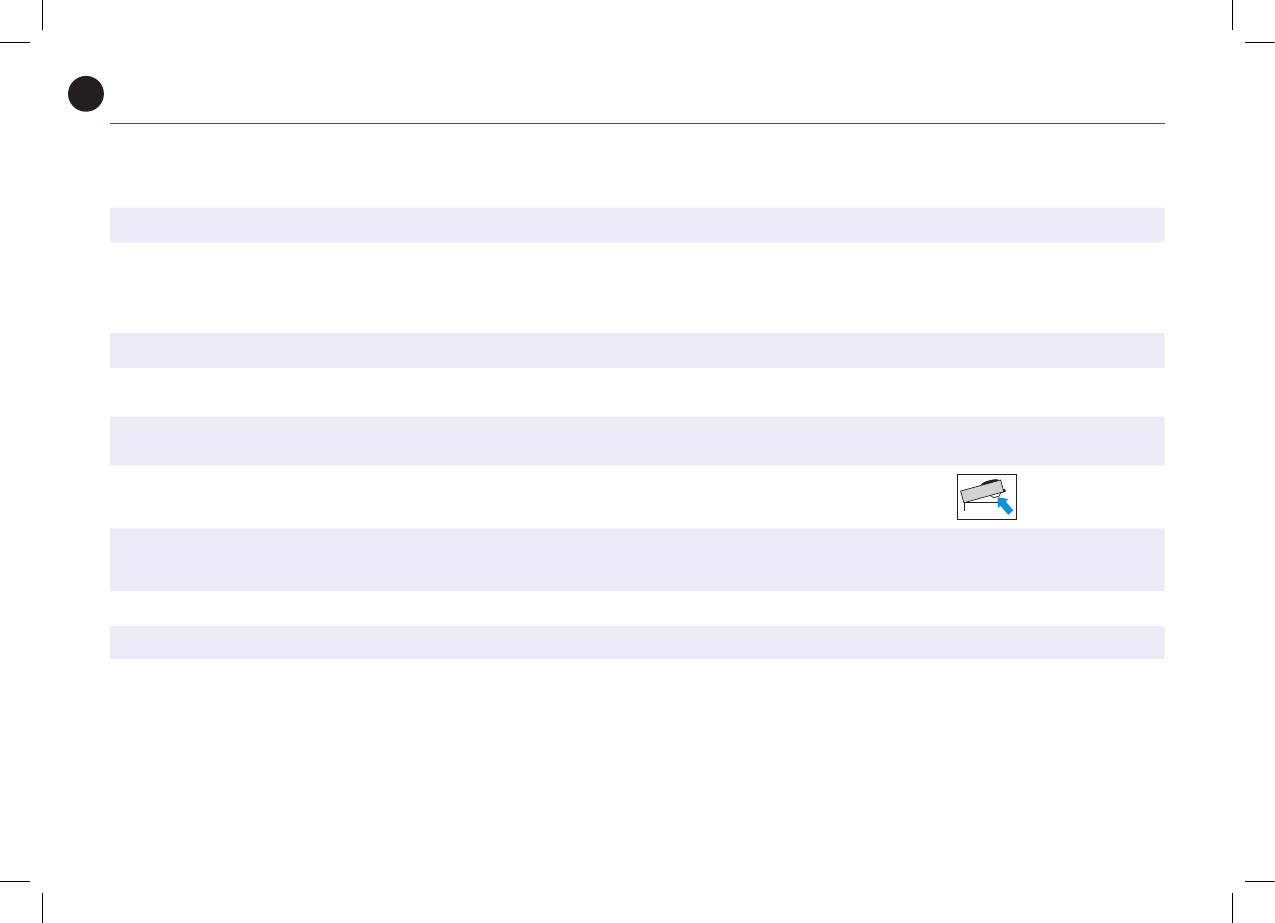Click the blank header area above the first shaded row

(637, 166)
